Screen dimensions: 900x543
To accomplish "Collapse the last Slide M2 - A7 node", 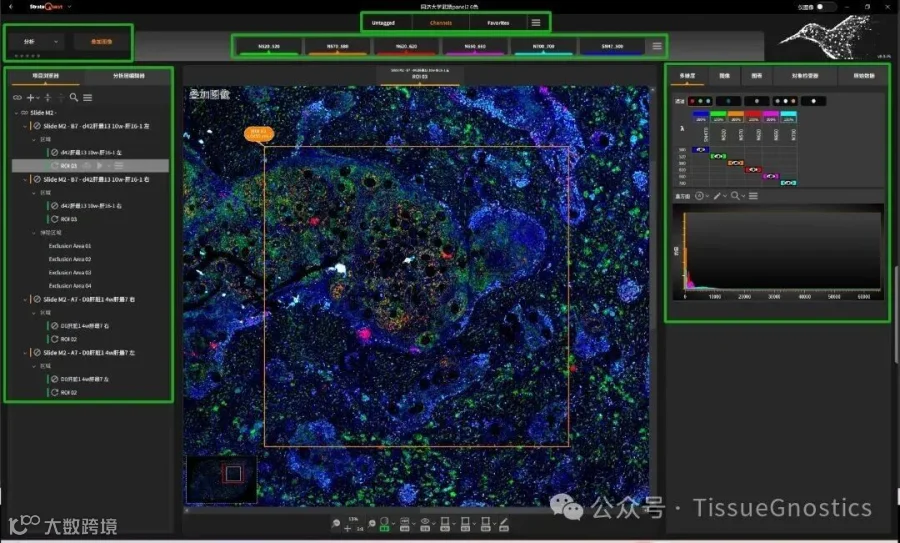I will (x=25, y=352).
